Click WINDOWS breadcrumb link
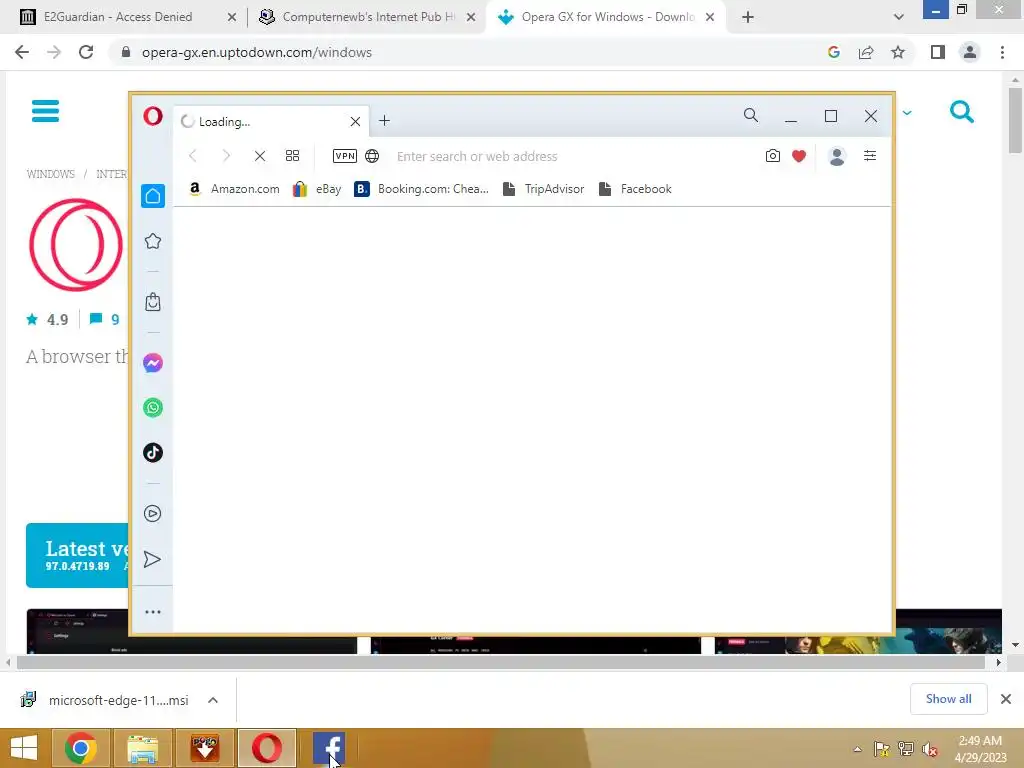The width and height of the screenshot is (1024, 768). coord(50,174)
